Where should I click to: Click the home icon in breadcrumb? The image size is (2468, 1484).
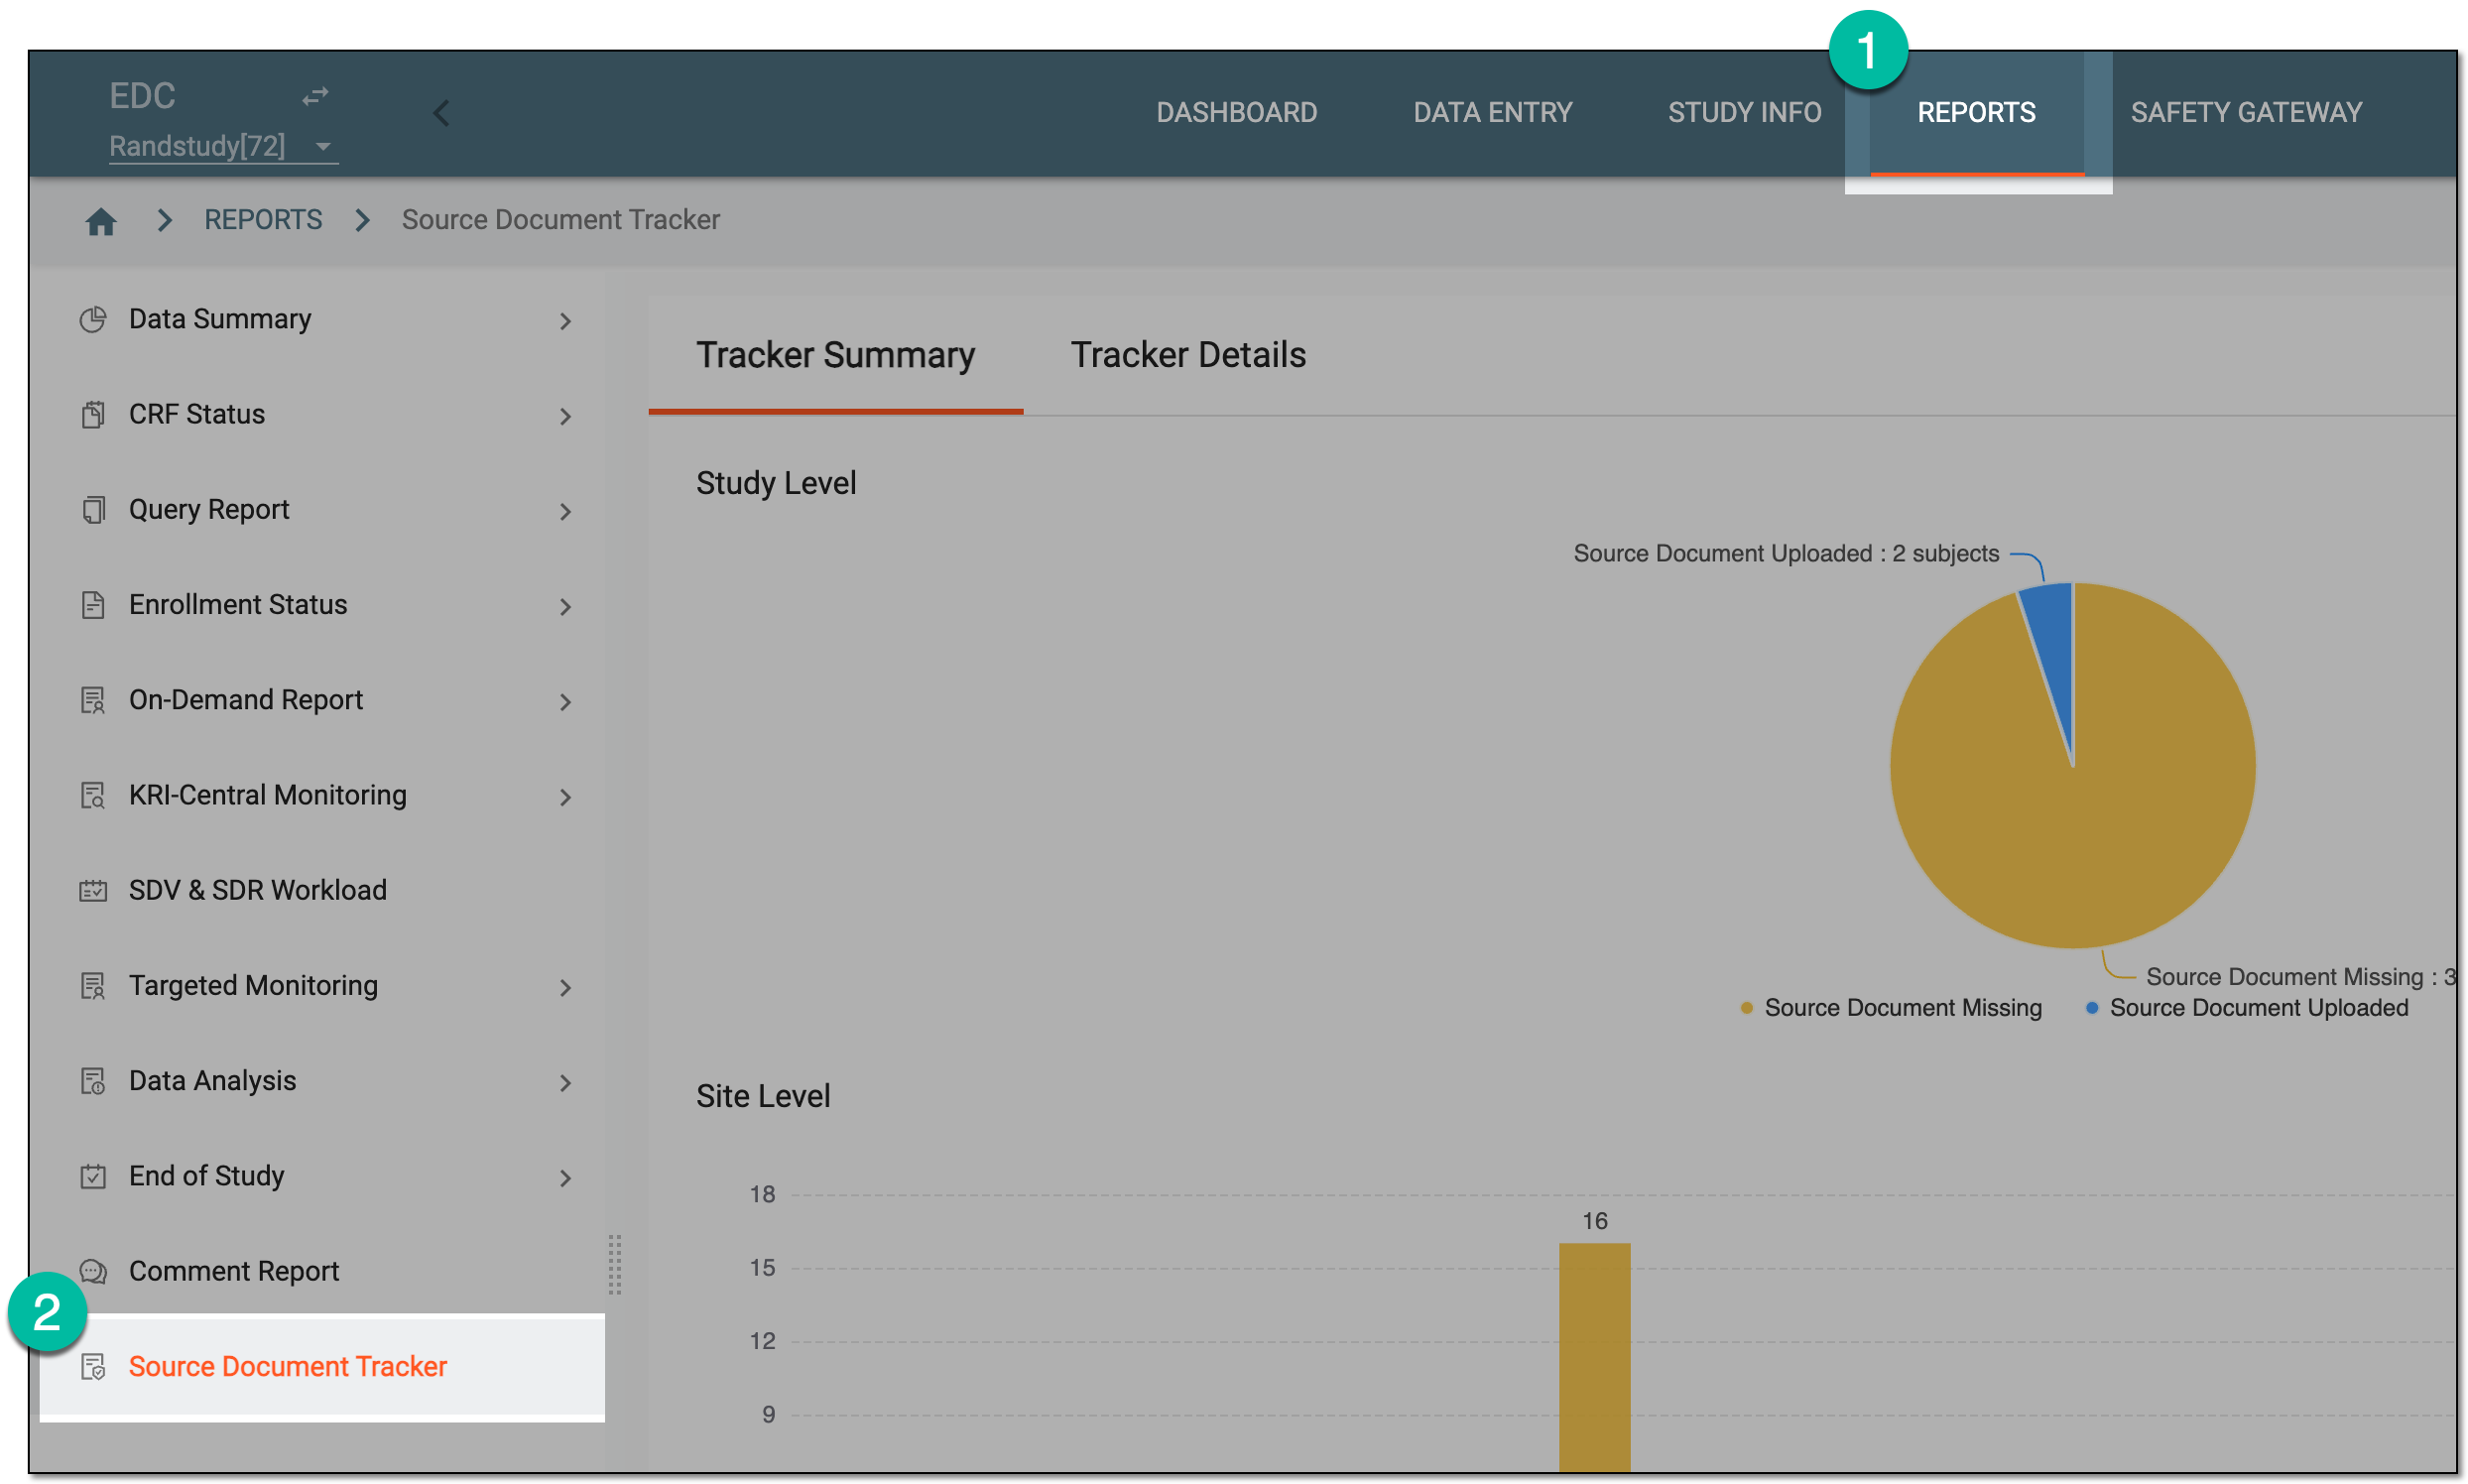[100, 220]
